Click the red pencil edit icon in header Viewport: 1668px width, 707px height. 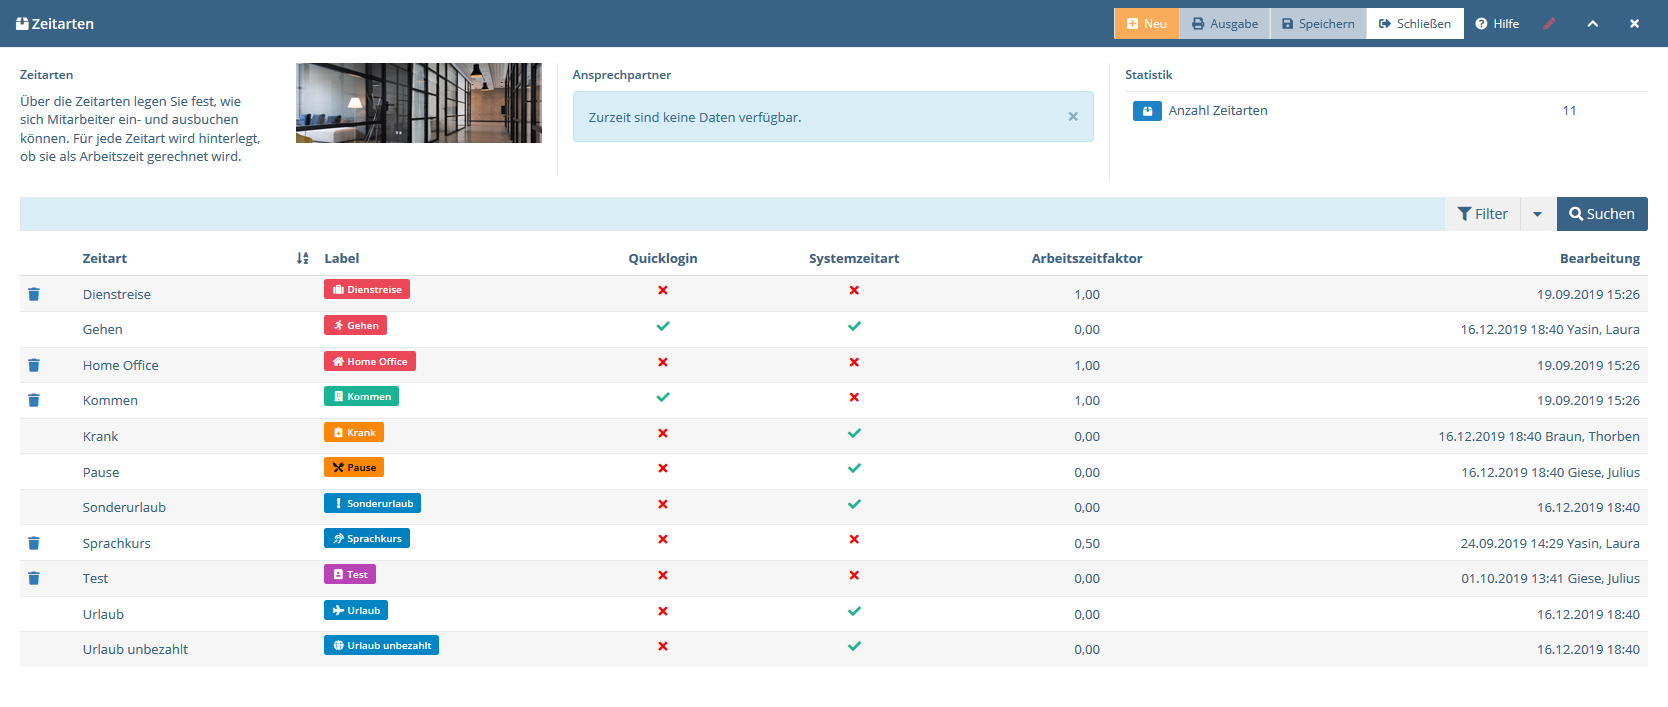[1549, 24]
